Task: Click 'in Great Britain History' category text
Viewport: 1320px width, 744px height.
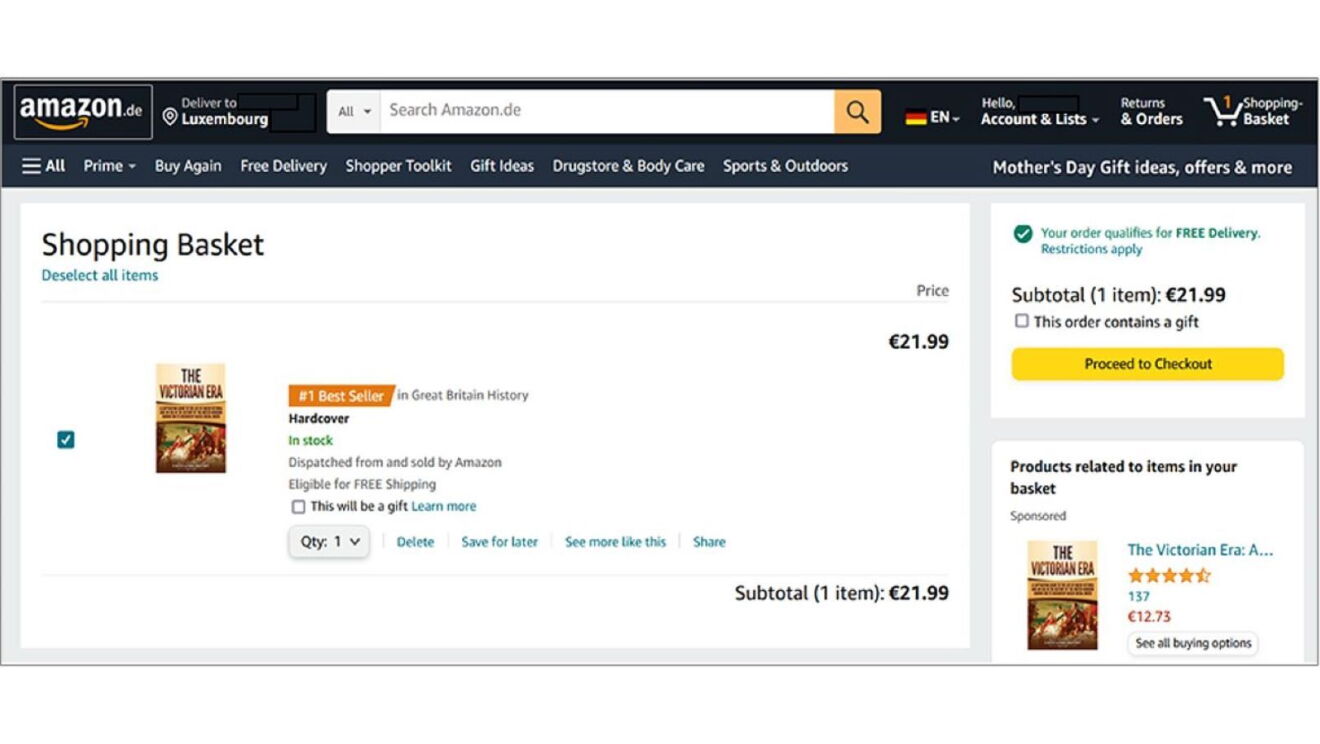Action: (x=463, y=395)
